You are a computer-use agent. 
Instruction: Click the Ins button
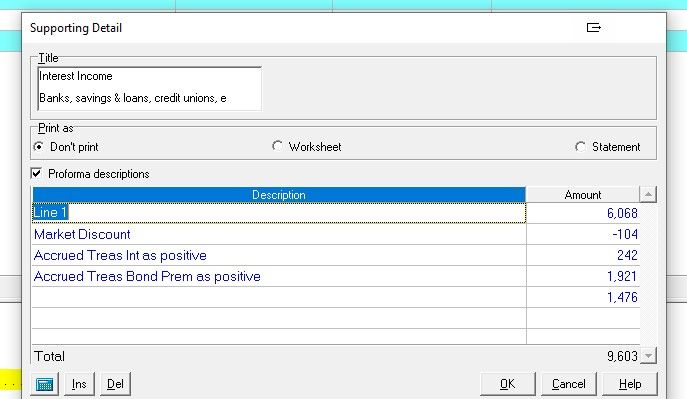tap(79, 384)
